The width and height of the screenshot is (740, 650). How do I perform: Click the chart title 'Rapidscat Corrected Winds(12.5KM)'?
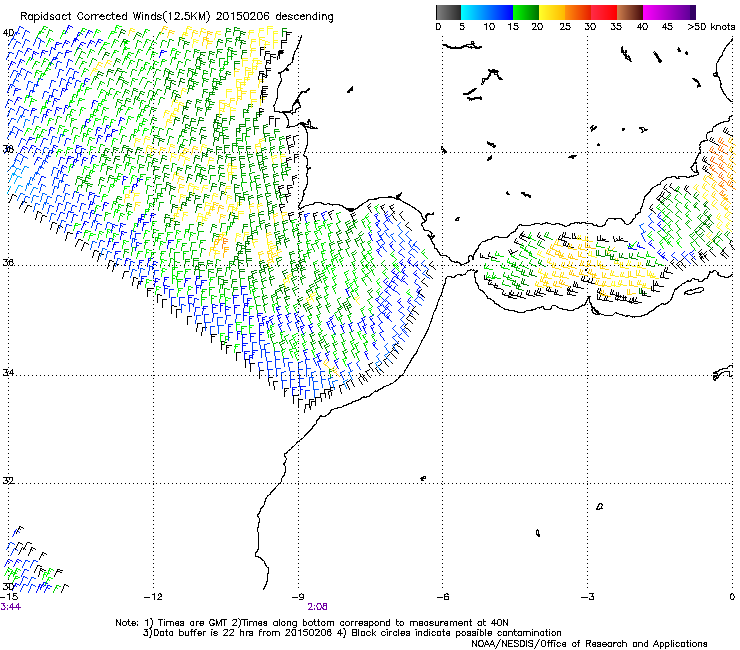[x=115, y=17]
